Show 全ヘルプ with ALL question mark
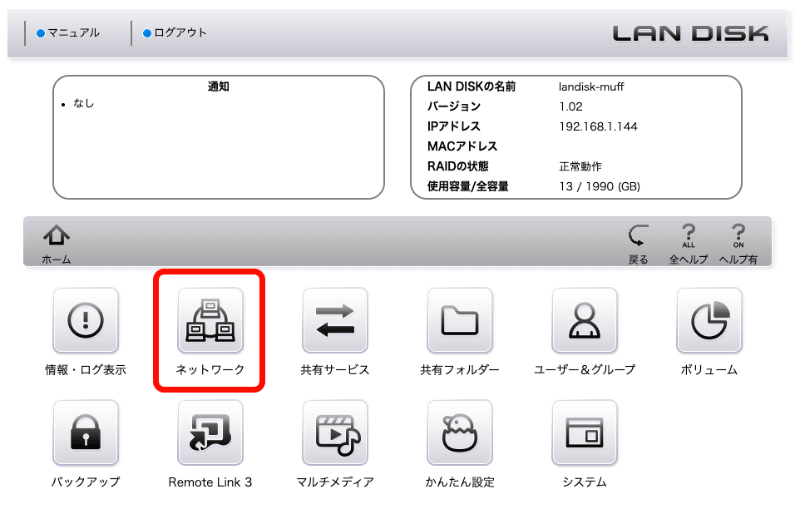800x514 pixels. pyautogui.click(x=688, y=243)
